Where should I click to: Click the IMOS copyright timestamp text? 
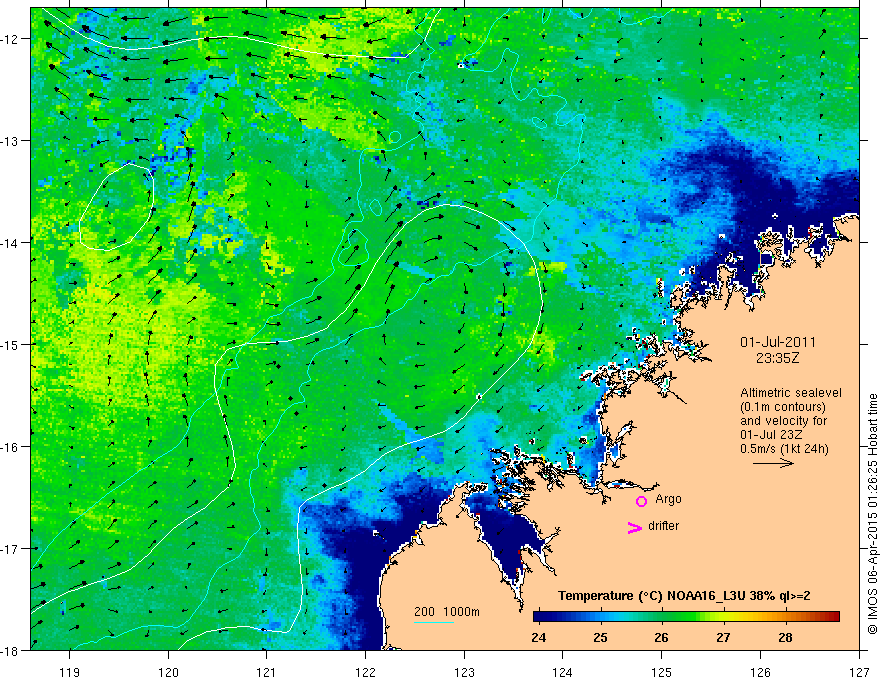click(x=873, y=514)
